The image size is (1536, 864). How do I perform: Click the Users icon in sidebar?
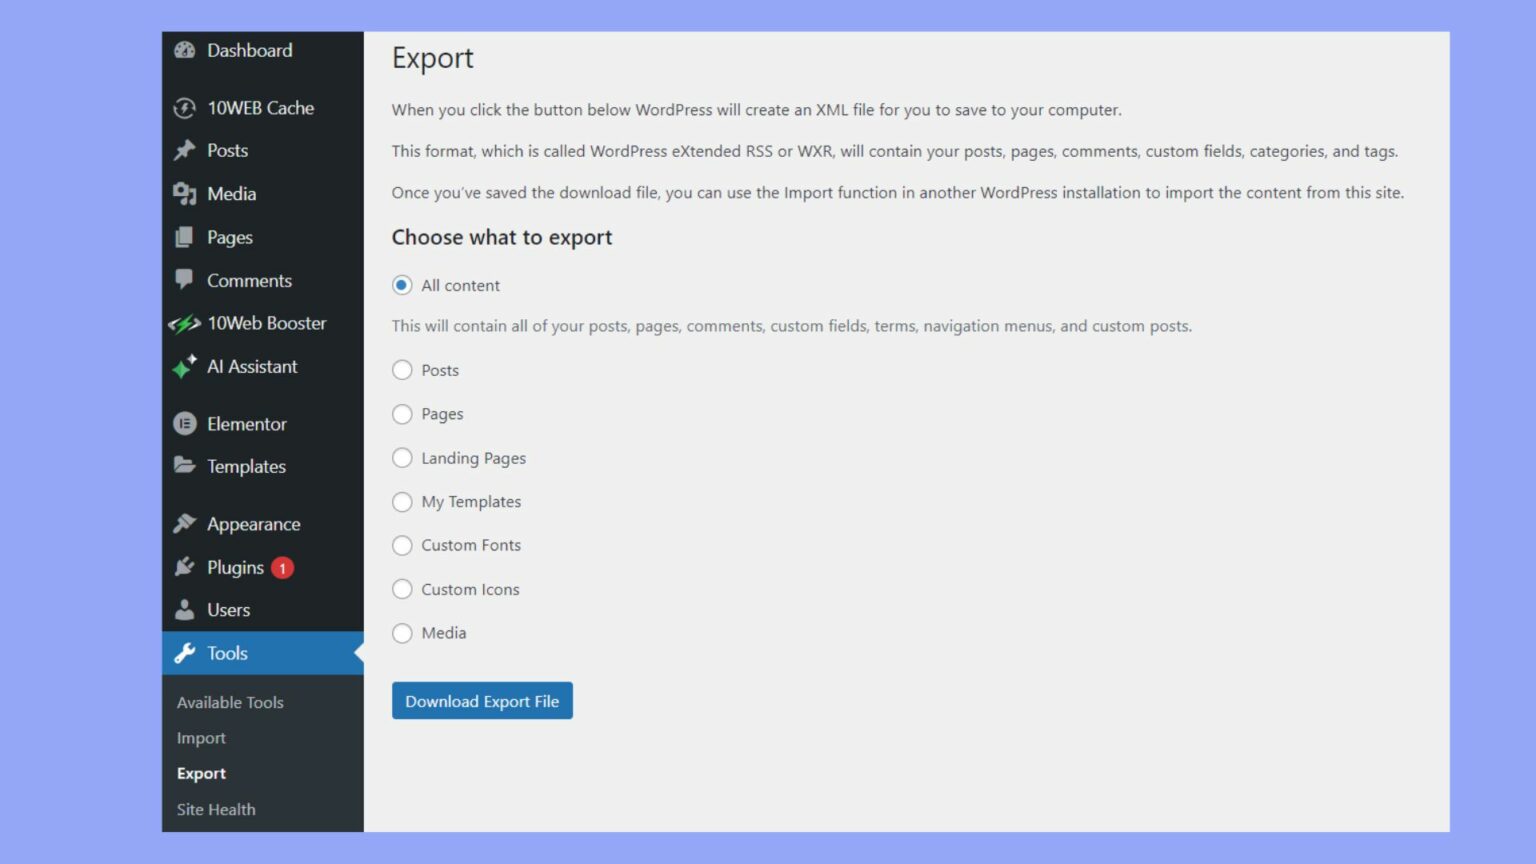[184, 610]
